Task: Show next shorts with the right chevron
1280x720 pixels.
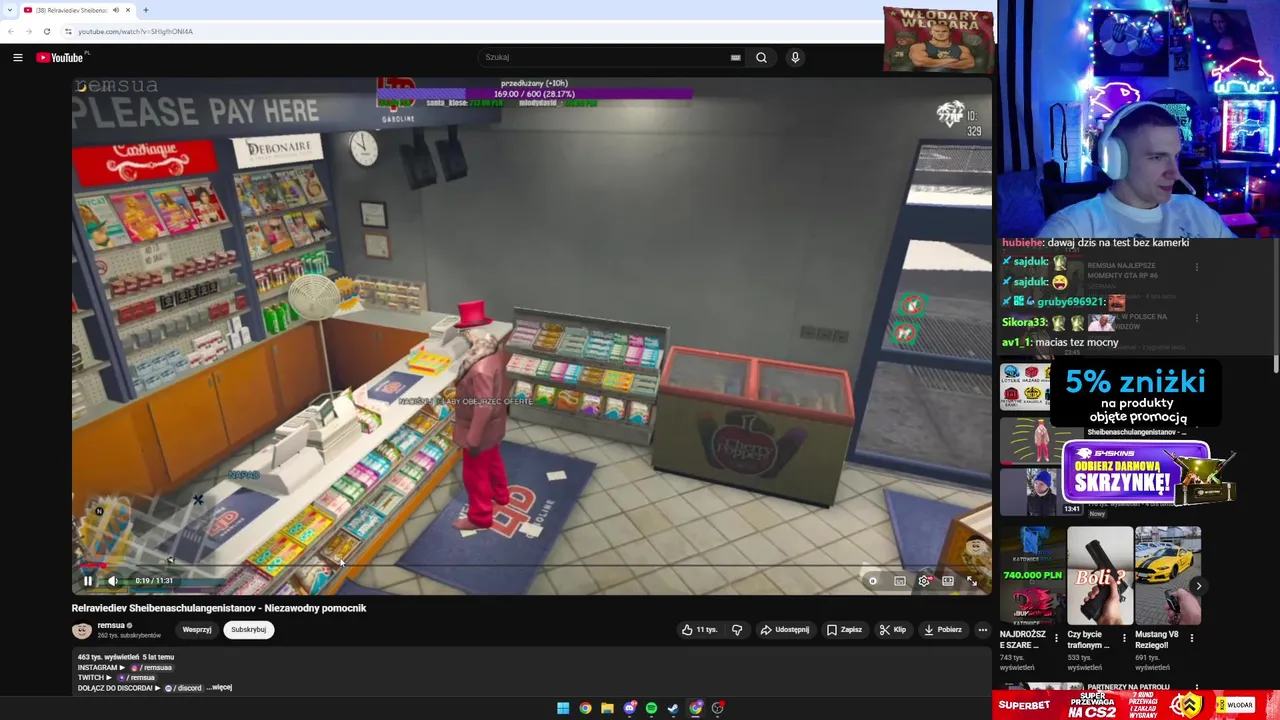Action: pos(1198,587)
